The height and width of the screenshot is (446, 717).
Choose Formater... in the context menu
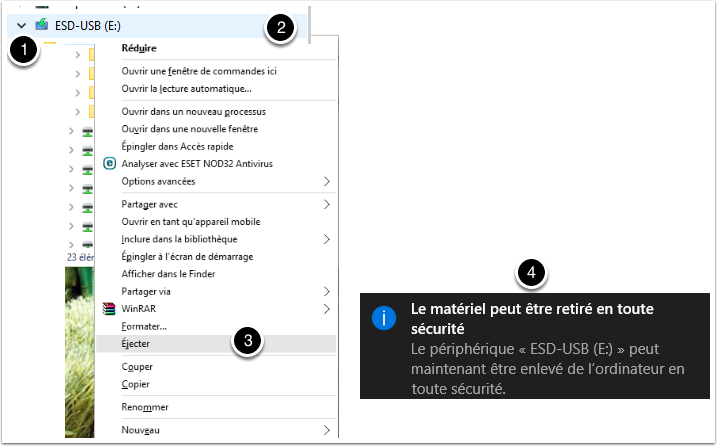click(x=144, y=326)
